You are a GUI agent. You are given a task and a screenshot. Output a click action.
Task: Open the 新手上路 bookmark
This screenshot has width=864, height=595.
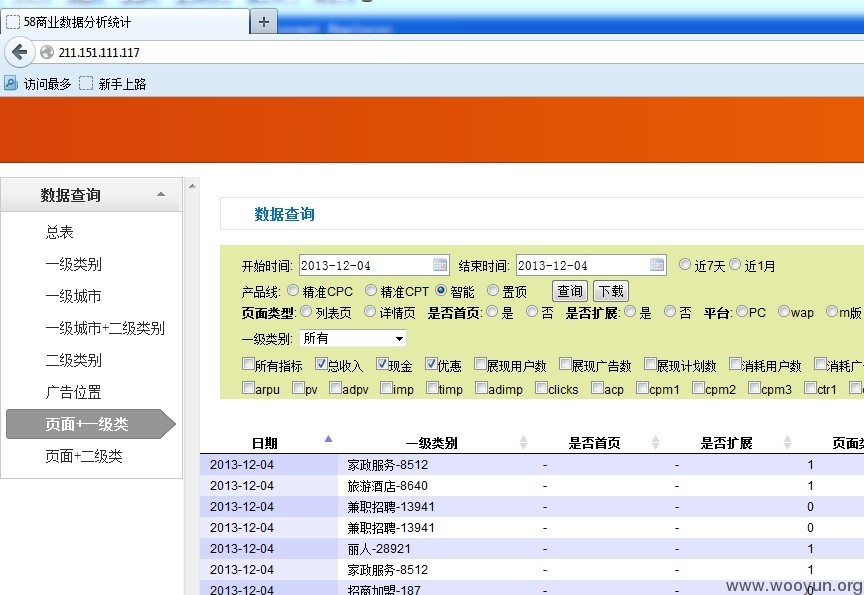point(113,84)
